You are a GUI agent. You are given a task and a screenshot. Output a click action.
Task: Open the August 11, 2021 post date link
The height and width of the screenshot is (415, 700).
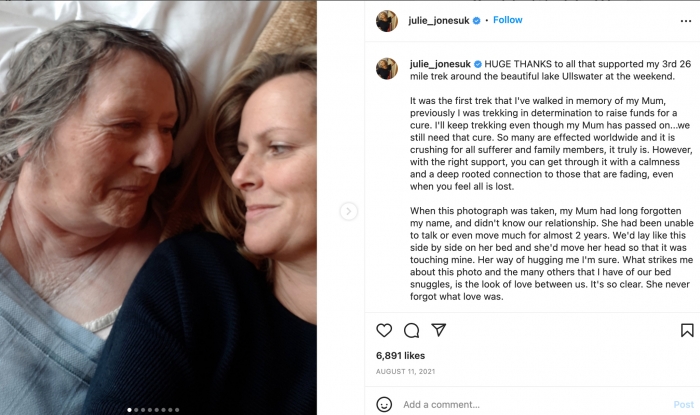(405, 371)
